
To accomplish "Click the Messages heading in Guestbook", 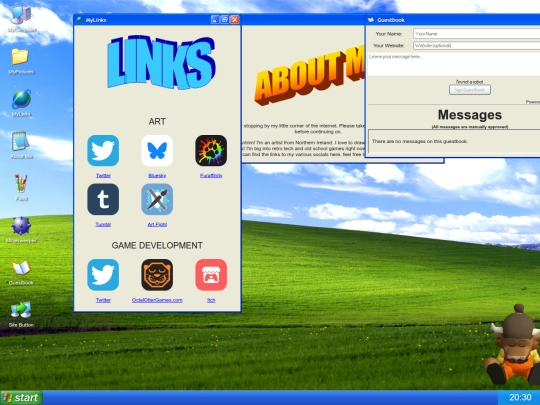I will point(470,115).
